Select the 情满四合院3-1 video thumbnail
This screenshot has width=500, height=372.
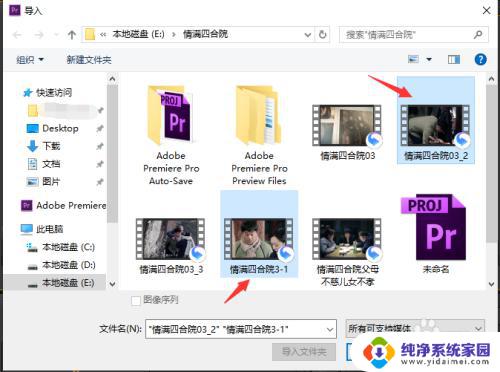click(x=259, y=239)
